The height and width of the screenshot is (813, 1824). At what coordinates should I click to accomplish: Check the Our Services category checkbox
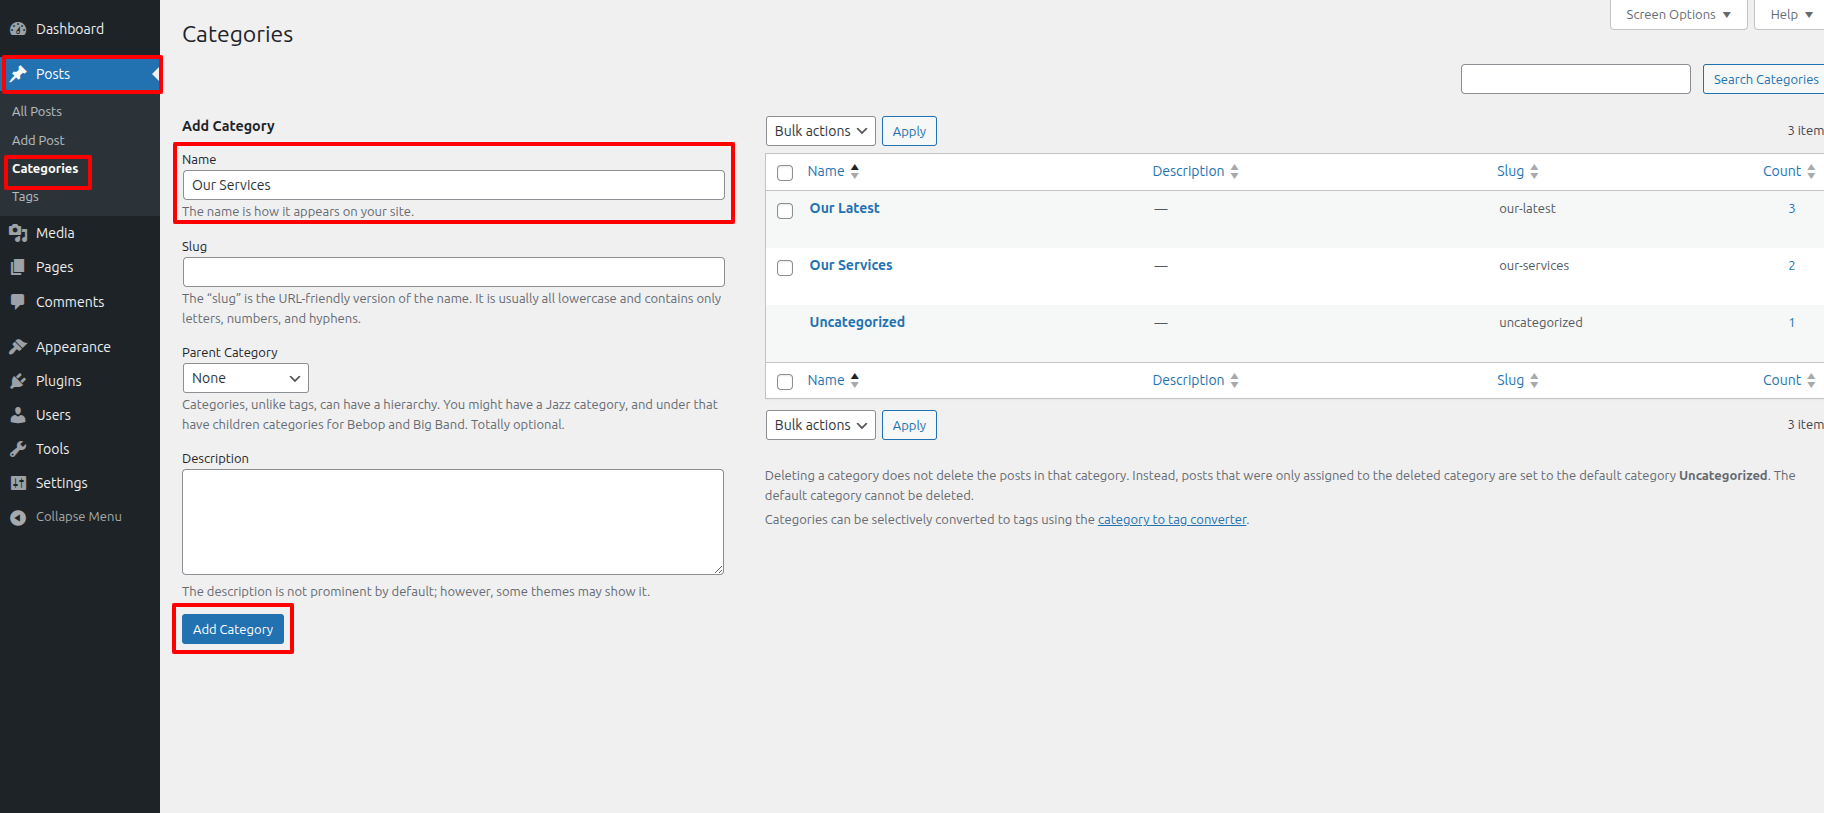click(x=785, y=268)
